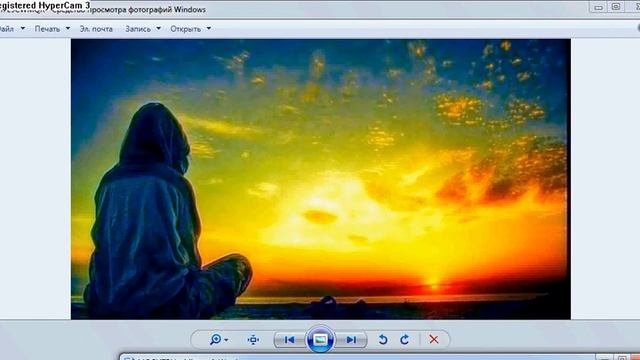Delete the photo with red X
640x360 pixels.
coord(434,340)
